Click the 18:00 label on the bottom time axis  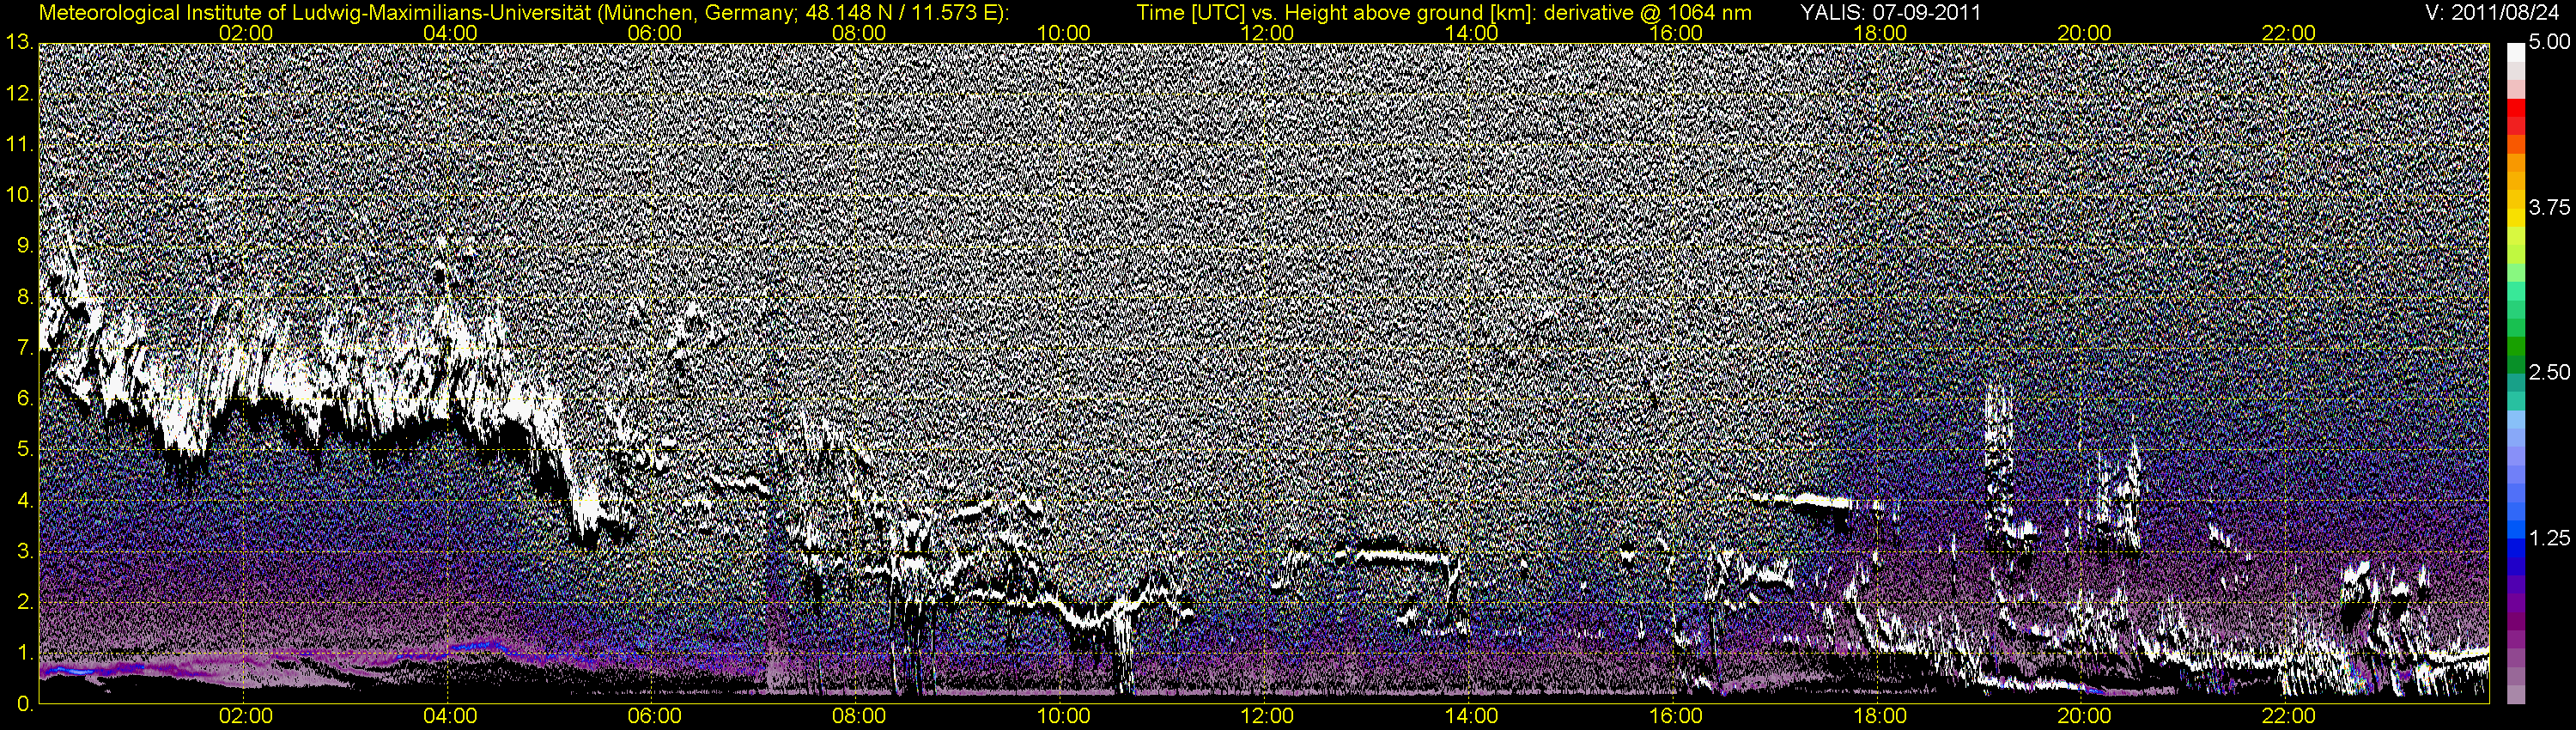(1880, 716)
